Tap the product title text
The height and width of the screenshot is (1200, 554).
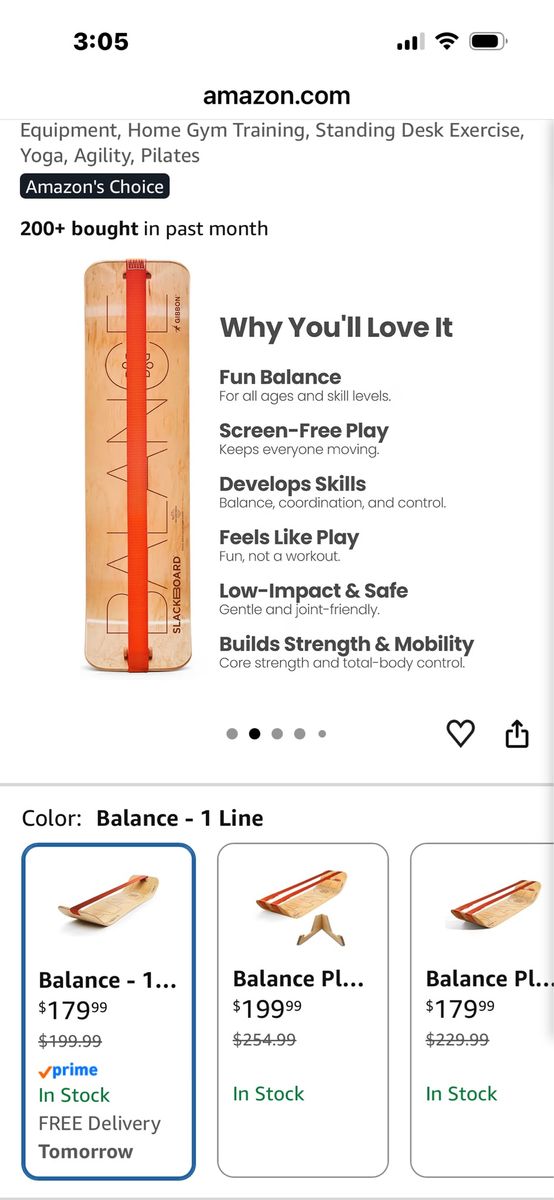click(x=271, y=143)
